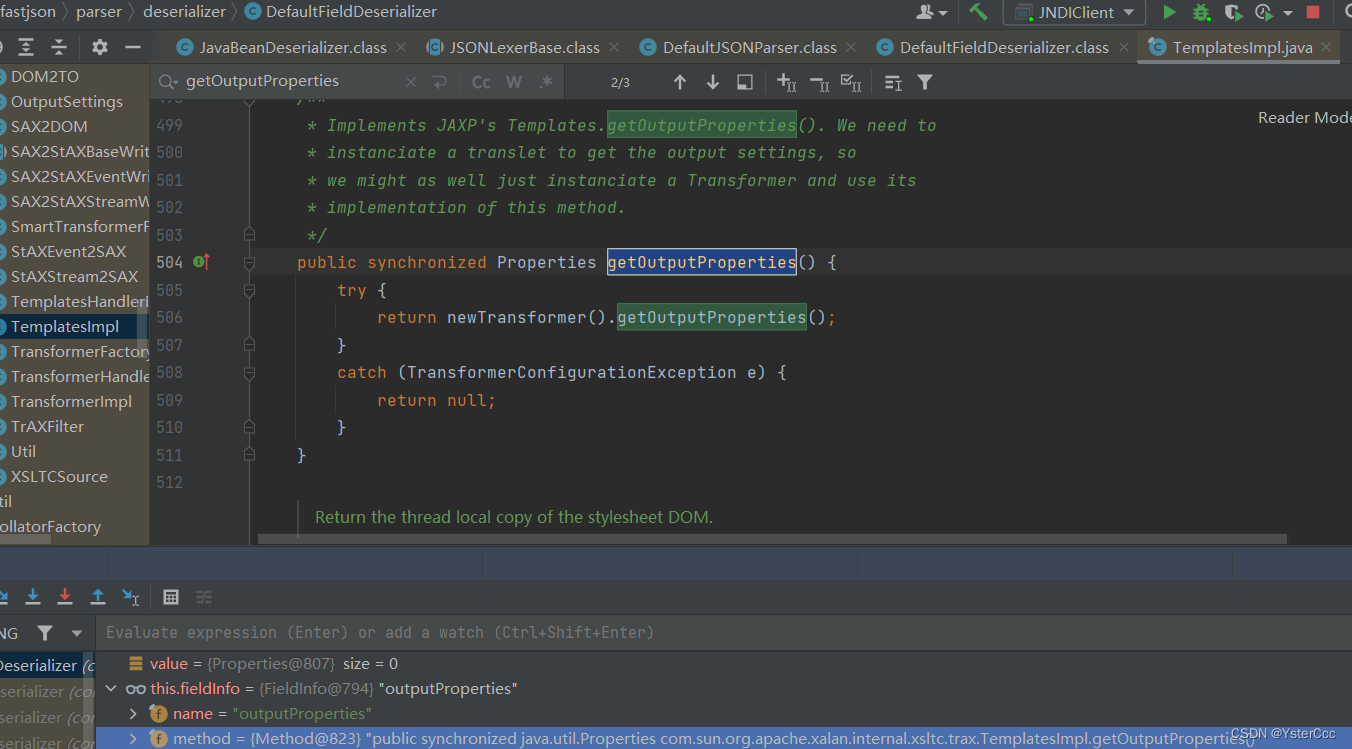Screen dimensions: 1352x749
Task: Run to cursor debug icon
Action: [x=130, y=597]
